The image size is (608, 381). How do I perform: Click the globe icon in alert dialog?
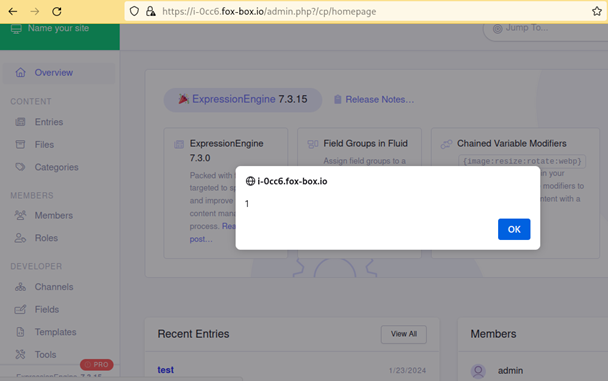coord(250,181)
